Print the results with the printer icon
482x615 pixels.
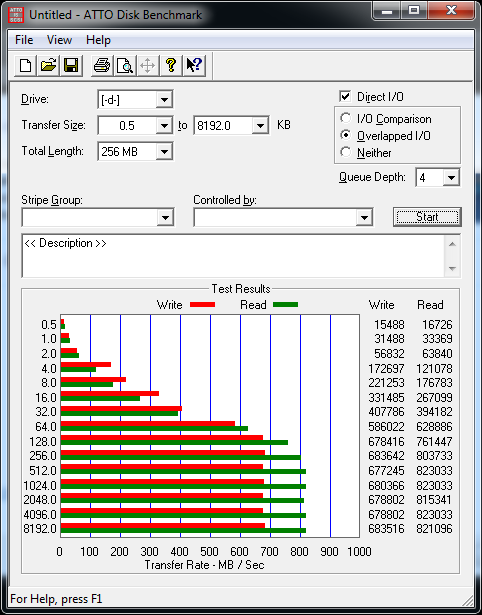102,65
